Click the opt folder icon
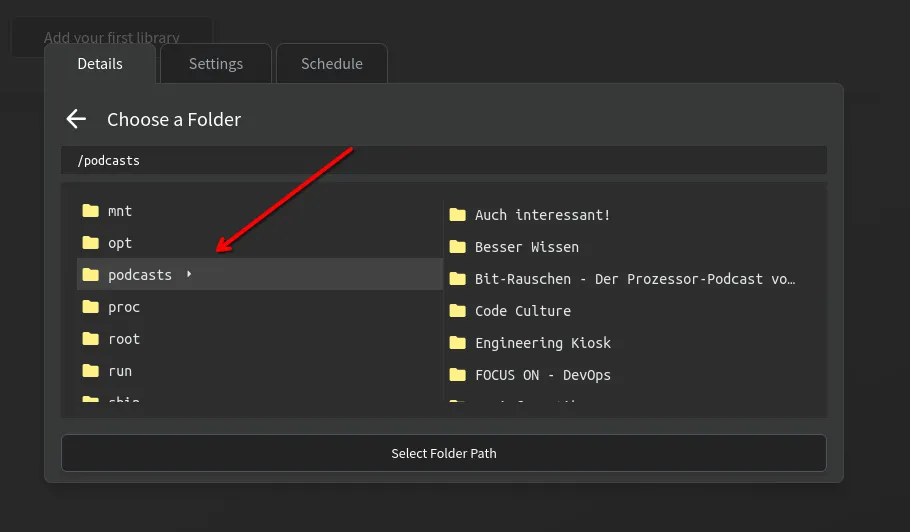This screenshot has width=910, height=532. coord(91,243)
